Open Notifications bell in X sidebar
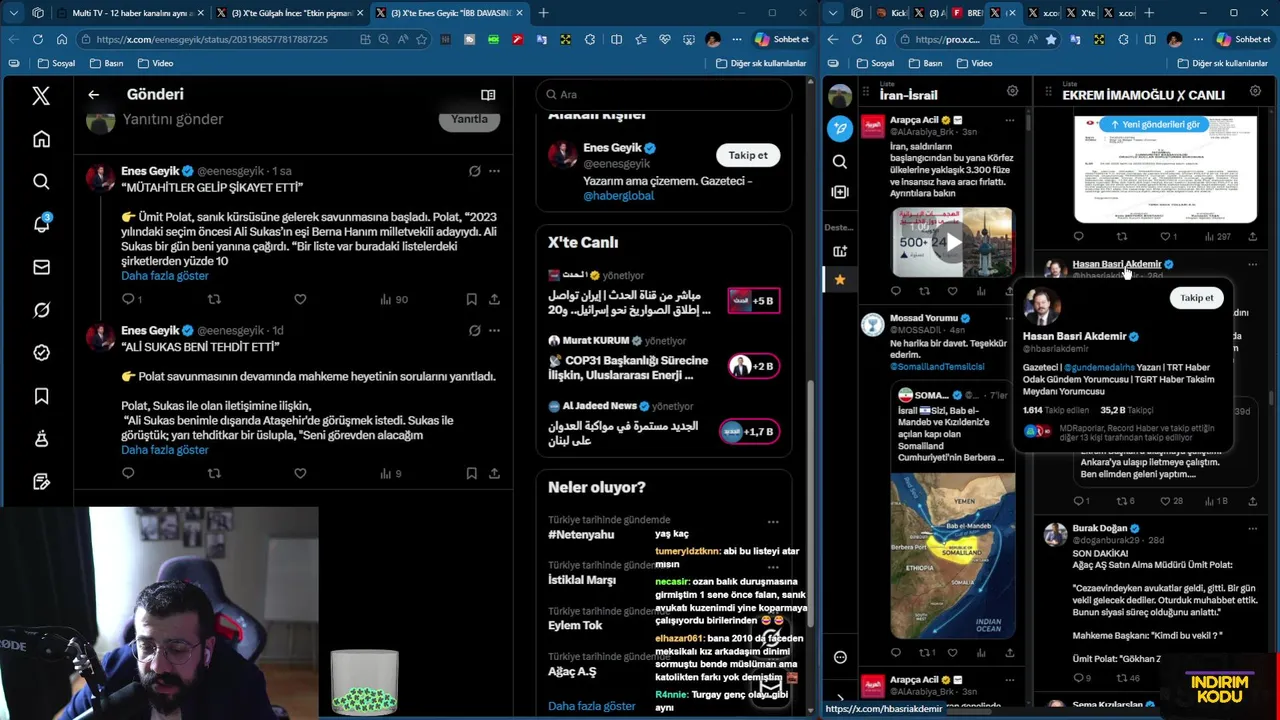Image resolution: width=1280 pixels, height=720 pixels. (x=41, y=224)
